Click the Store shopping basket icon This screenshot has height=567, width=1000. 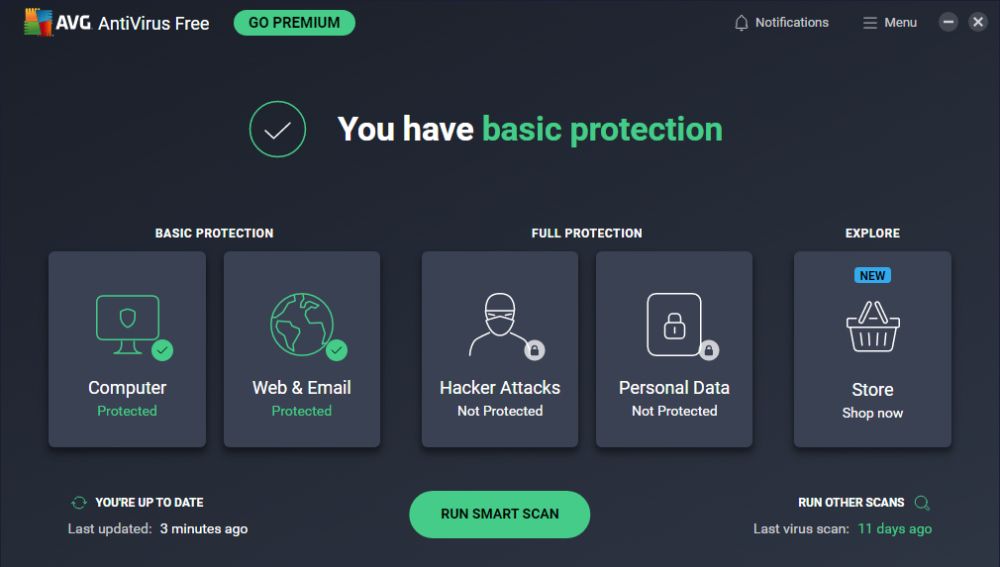(872, 327)
